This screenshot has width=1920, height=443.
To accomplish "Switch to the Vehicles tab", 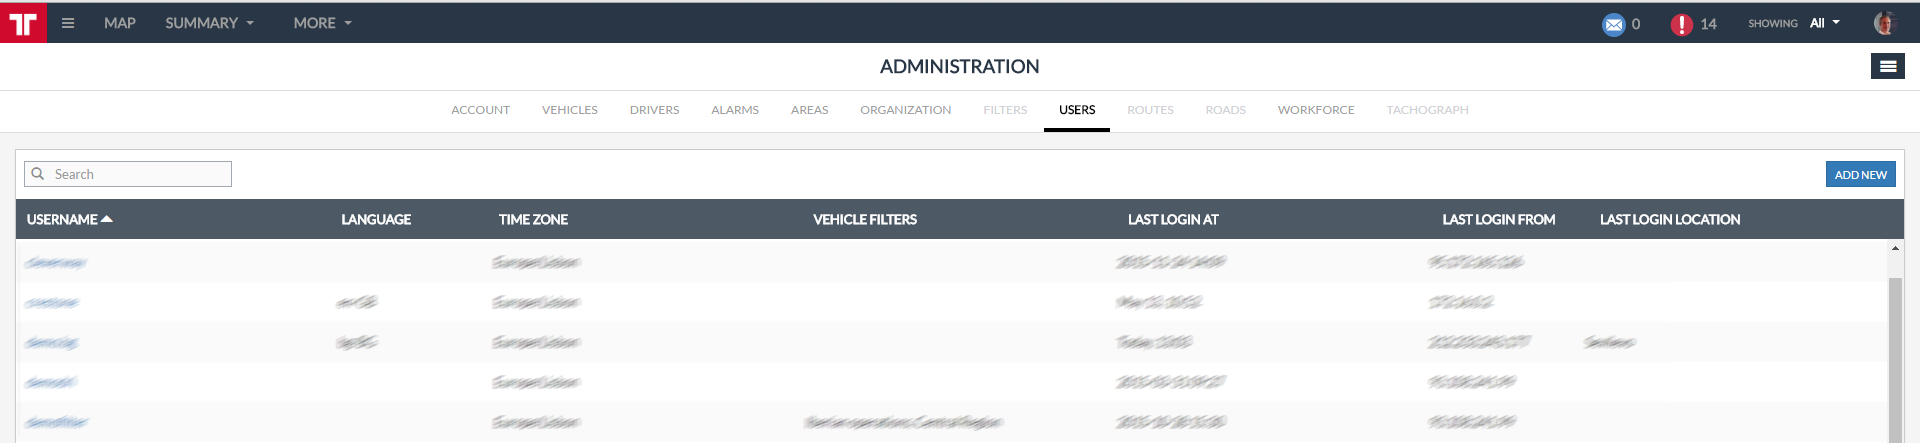I will click(569, 110).
